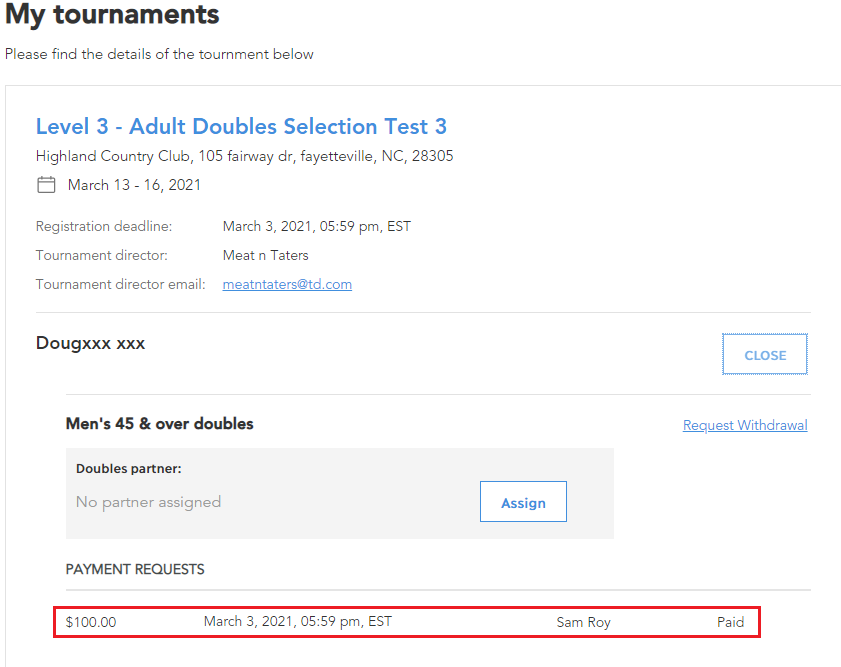Click the calendar icon beside March 13 - 16
The image size is (841, 667).
46,185
